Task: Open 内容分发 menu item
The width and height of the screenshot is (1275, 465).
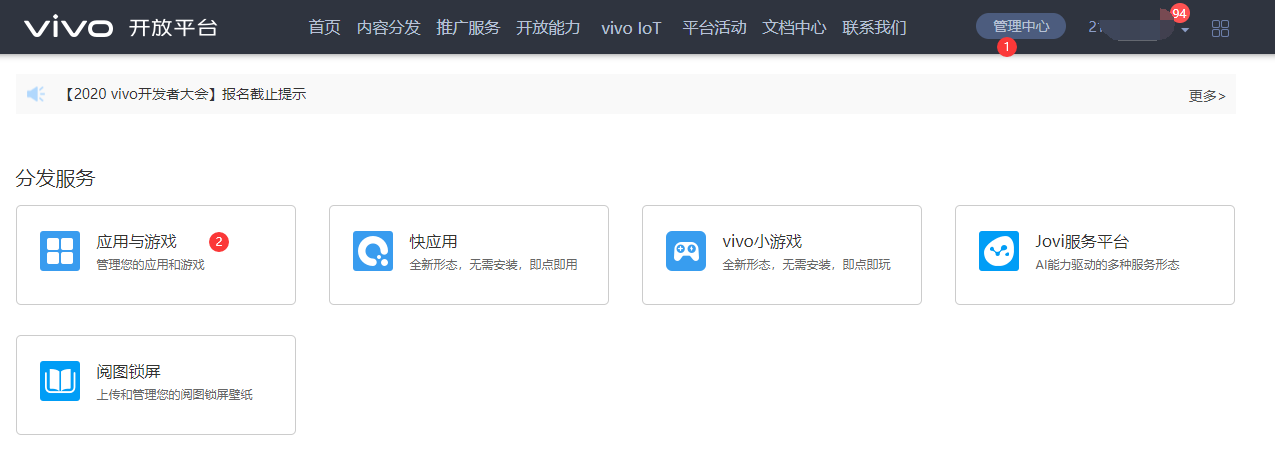Action: click(388, 27)
